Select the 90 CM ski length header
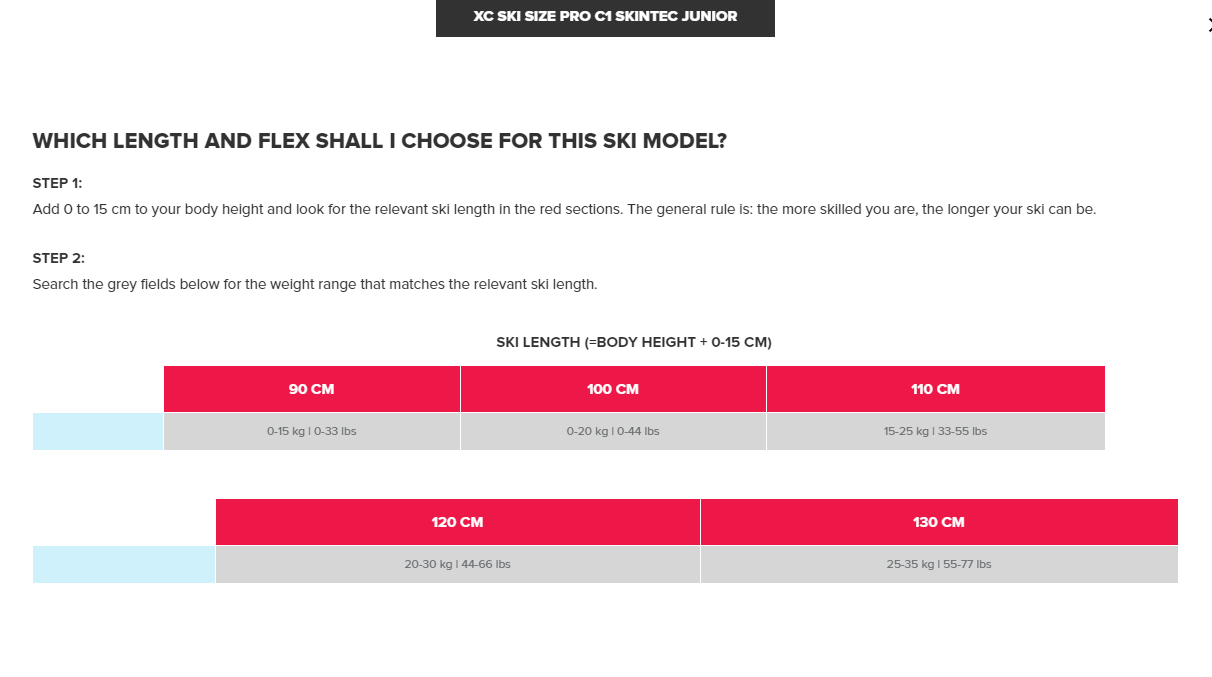This screenshot has width=1212, height=677. [312, 389]
